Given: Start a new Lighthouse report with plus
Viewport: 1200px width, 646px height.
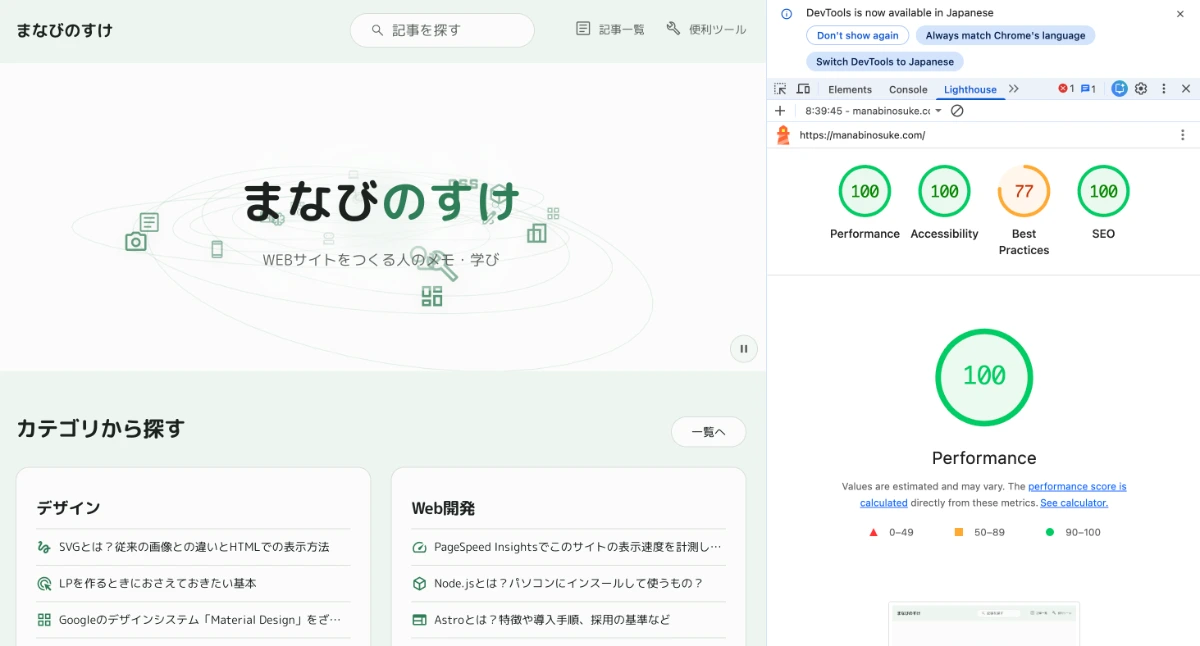Looking at the screenshot, I should pyautogui.click(x=780, y=111).
